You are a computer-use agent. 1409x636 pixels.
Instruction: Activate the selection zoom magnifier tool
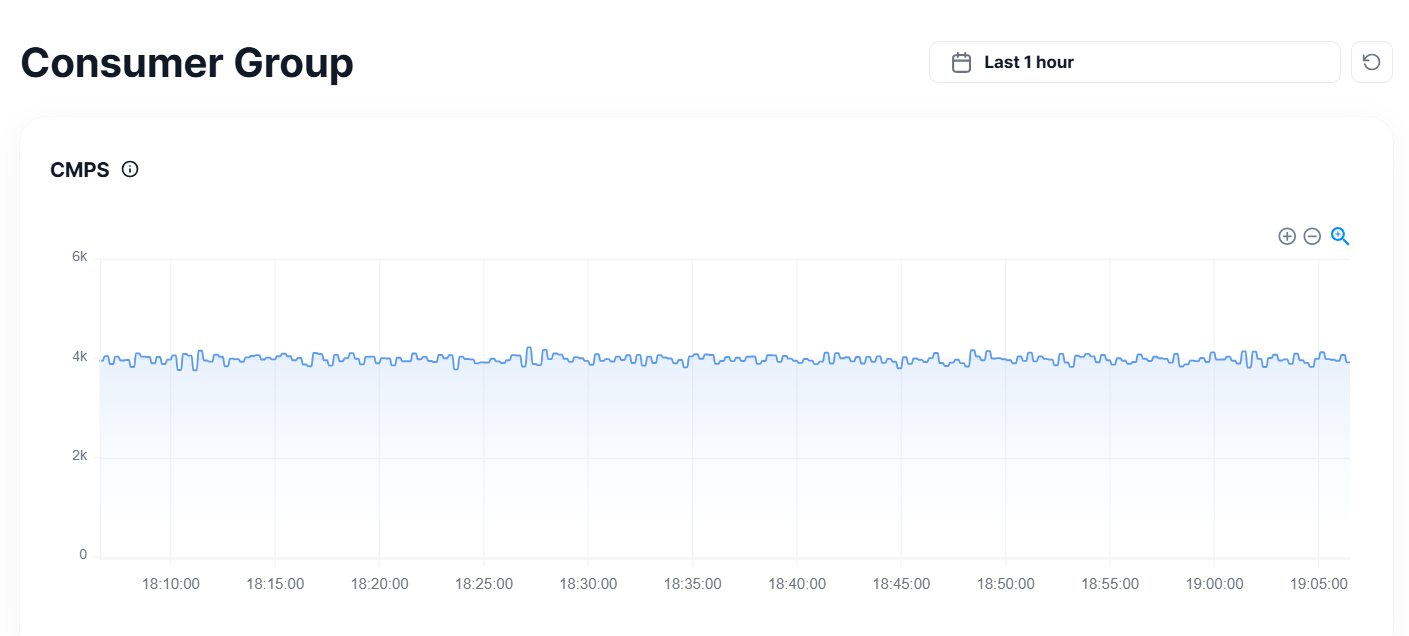click(x=1340, y=236)
